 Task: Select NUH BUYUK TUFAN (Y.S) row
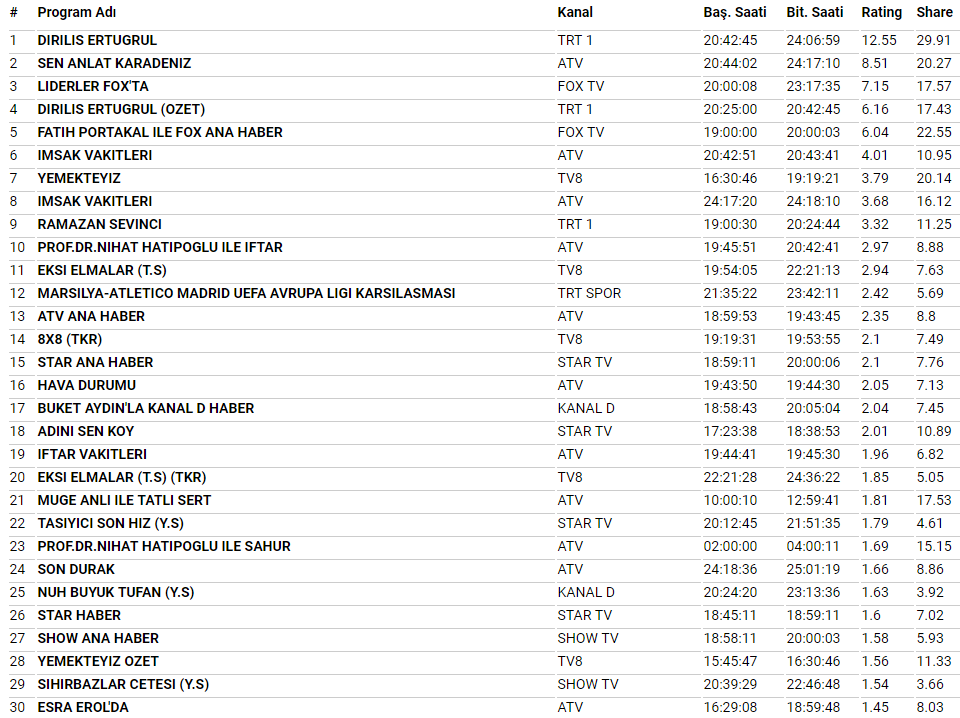(116, 592)
